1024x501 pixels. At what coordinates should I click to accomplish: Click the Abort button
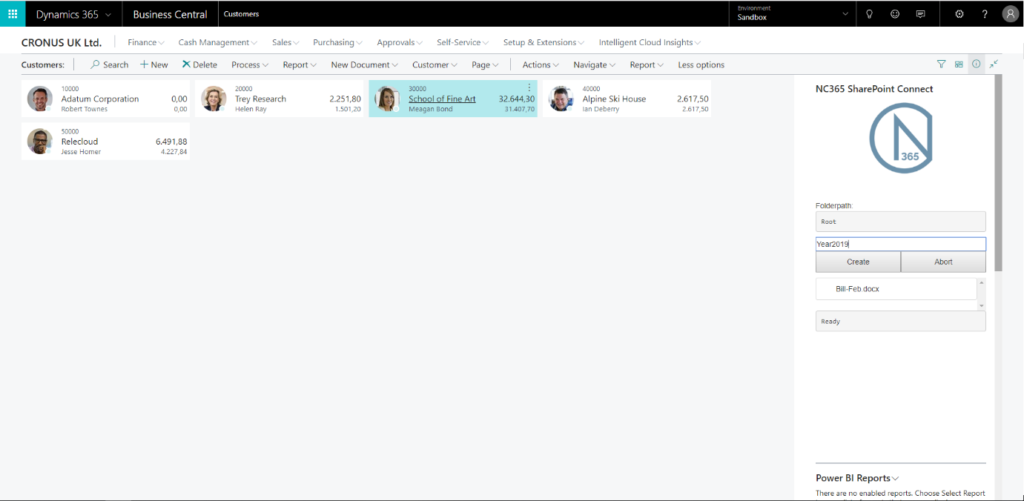(944, 262)
